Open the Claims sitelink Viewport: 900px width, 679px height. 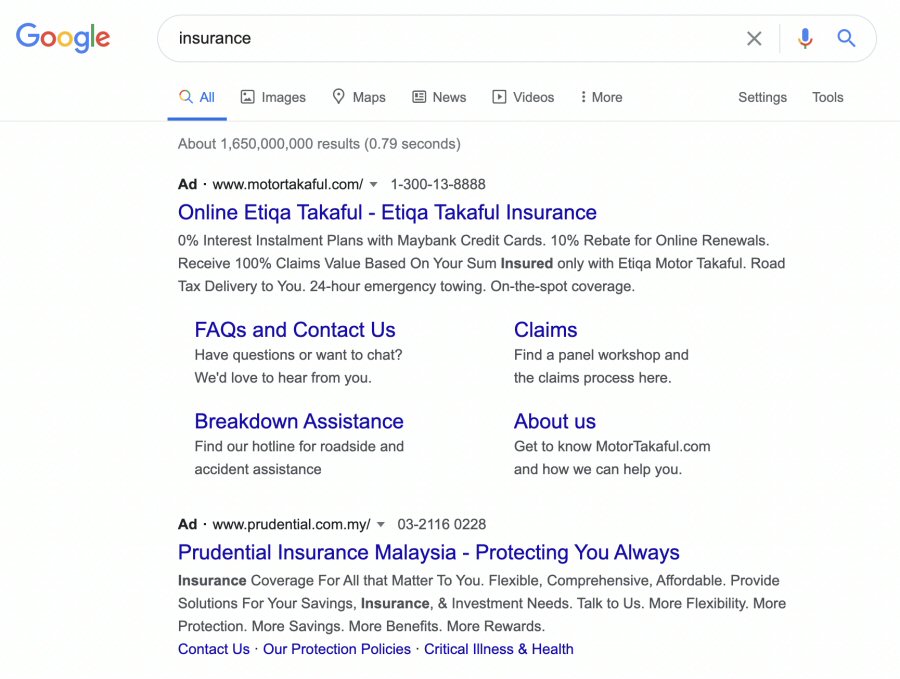(x=545, y=329)
